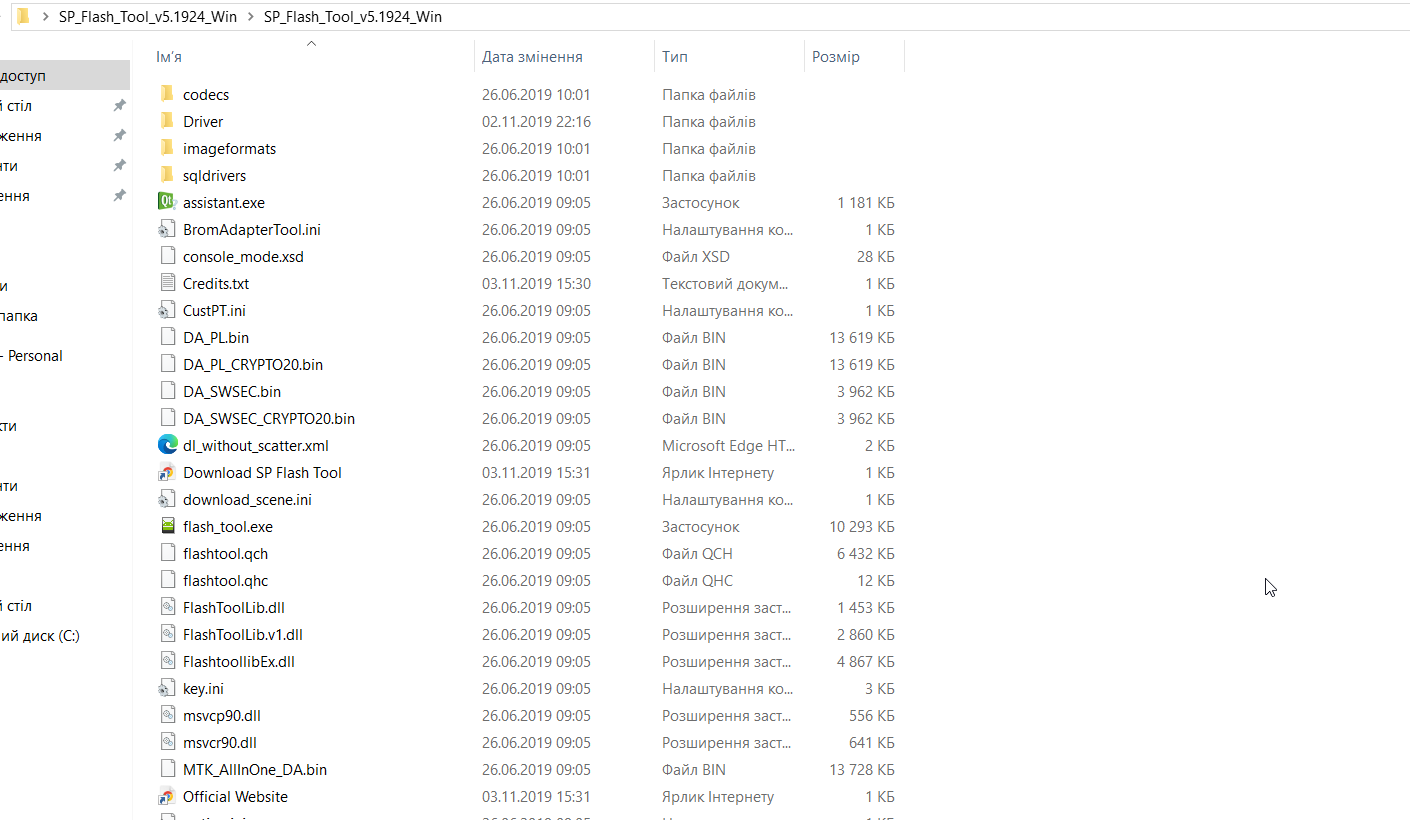This screenshot has height=820, width=1410.
Task: Click the MTK_AllInOne_DA.bin file icon
Action: coord(167,769)
